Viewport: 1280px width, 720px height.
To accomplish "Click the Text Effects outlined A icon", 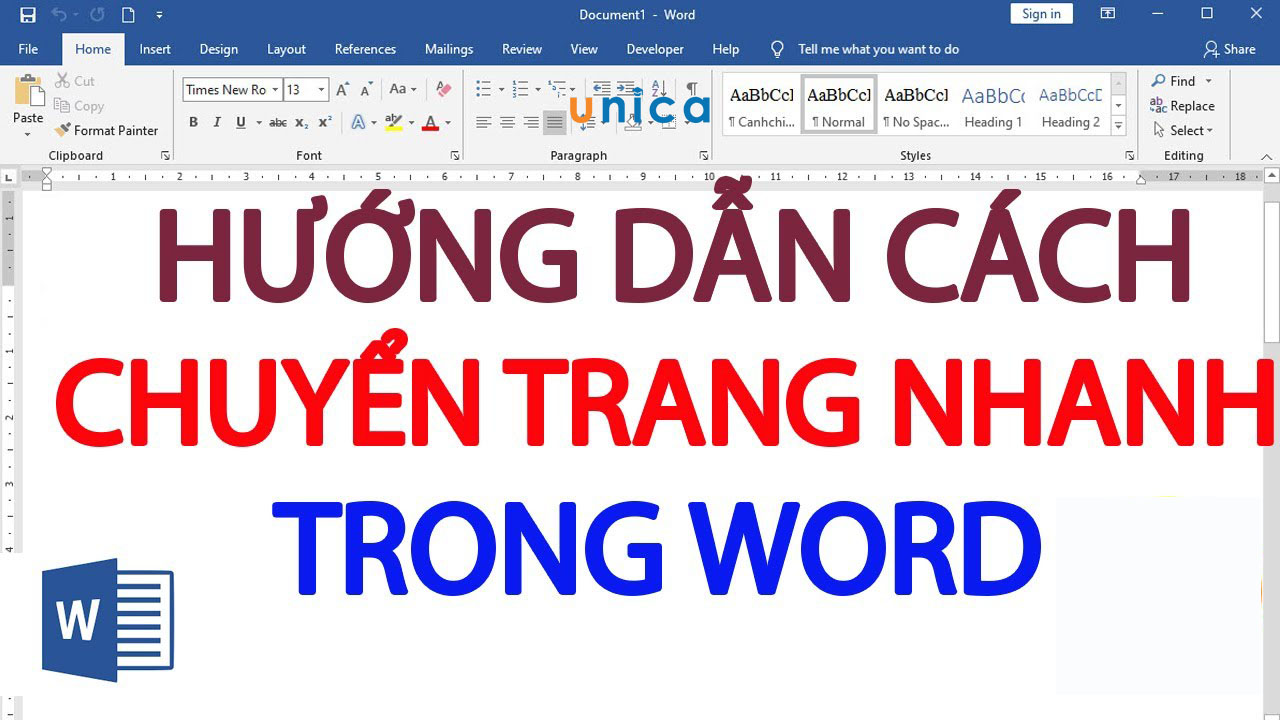I will [358, 122].
